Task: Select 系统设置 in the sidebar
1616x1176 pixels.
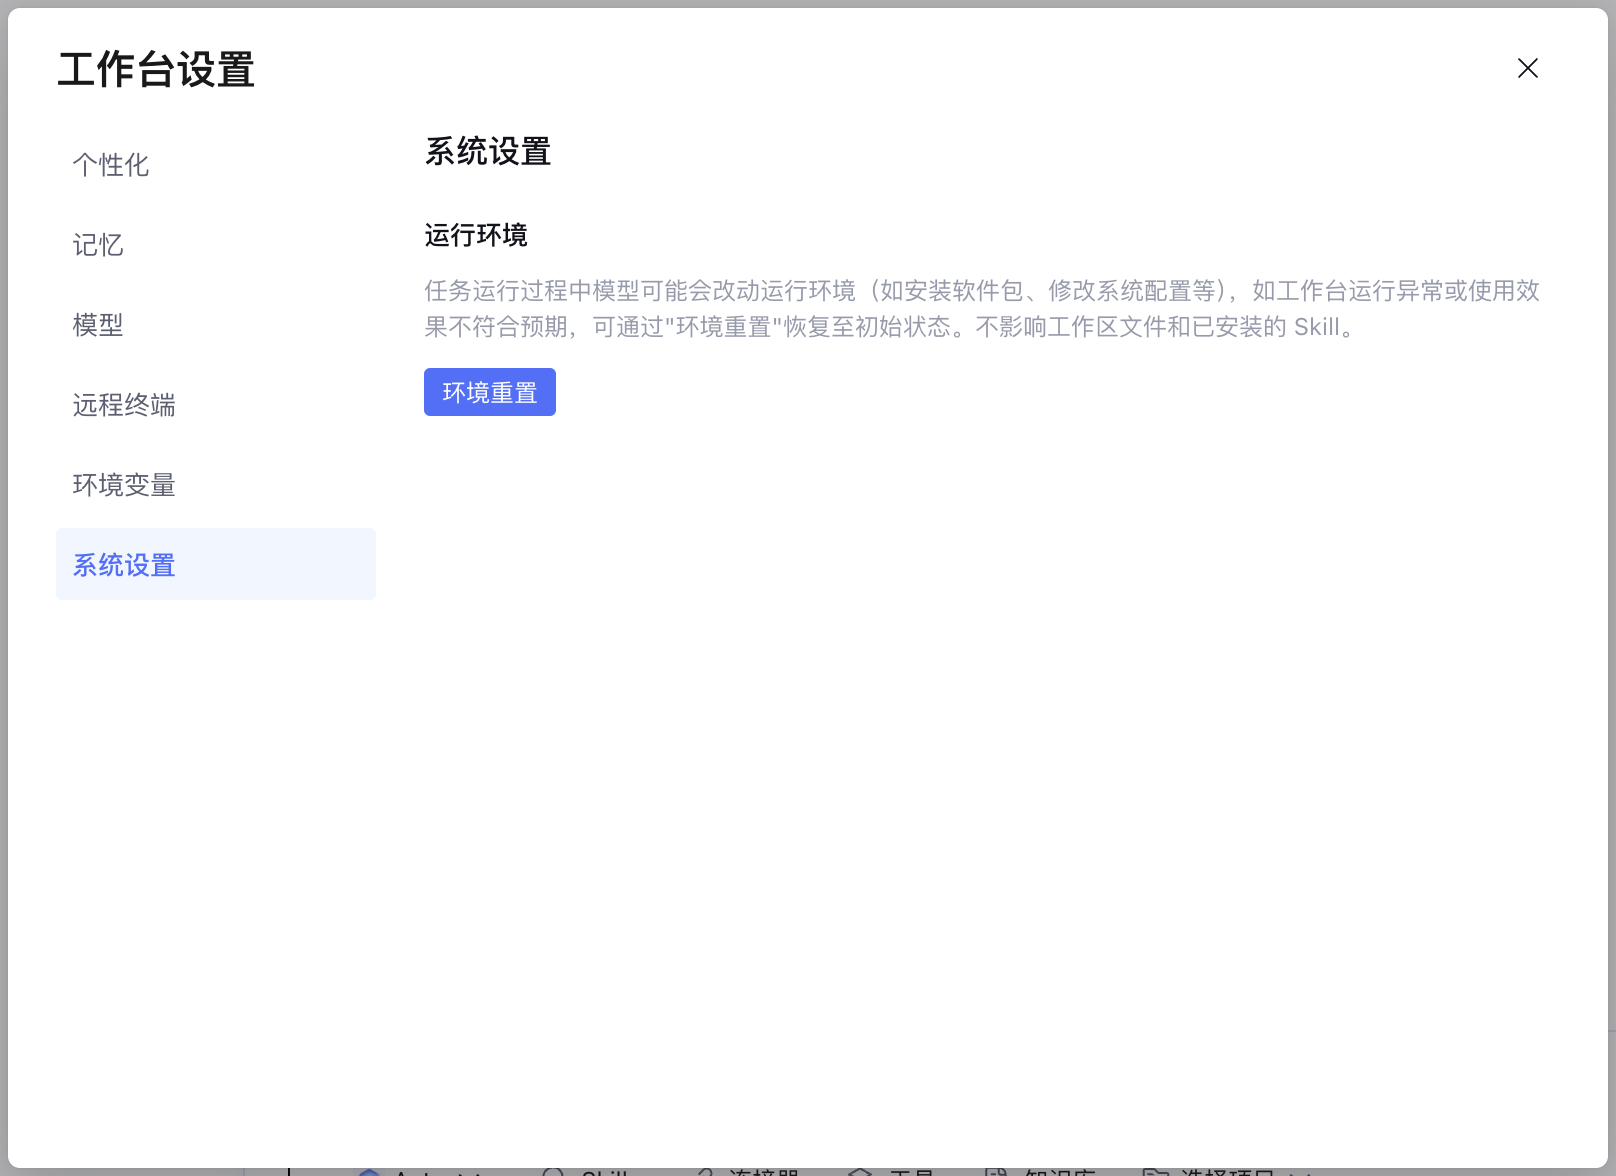Action: [x=216, y=564]
